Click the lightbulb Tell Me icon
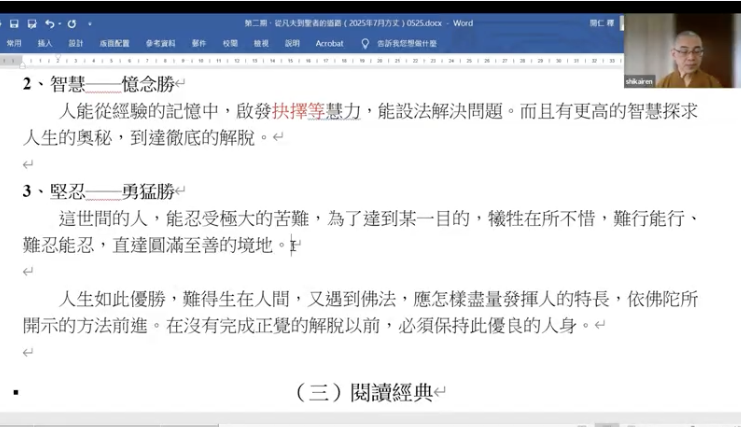The height and width of the screenshot is (427, 741). 367,44
